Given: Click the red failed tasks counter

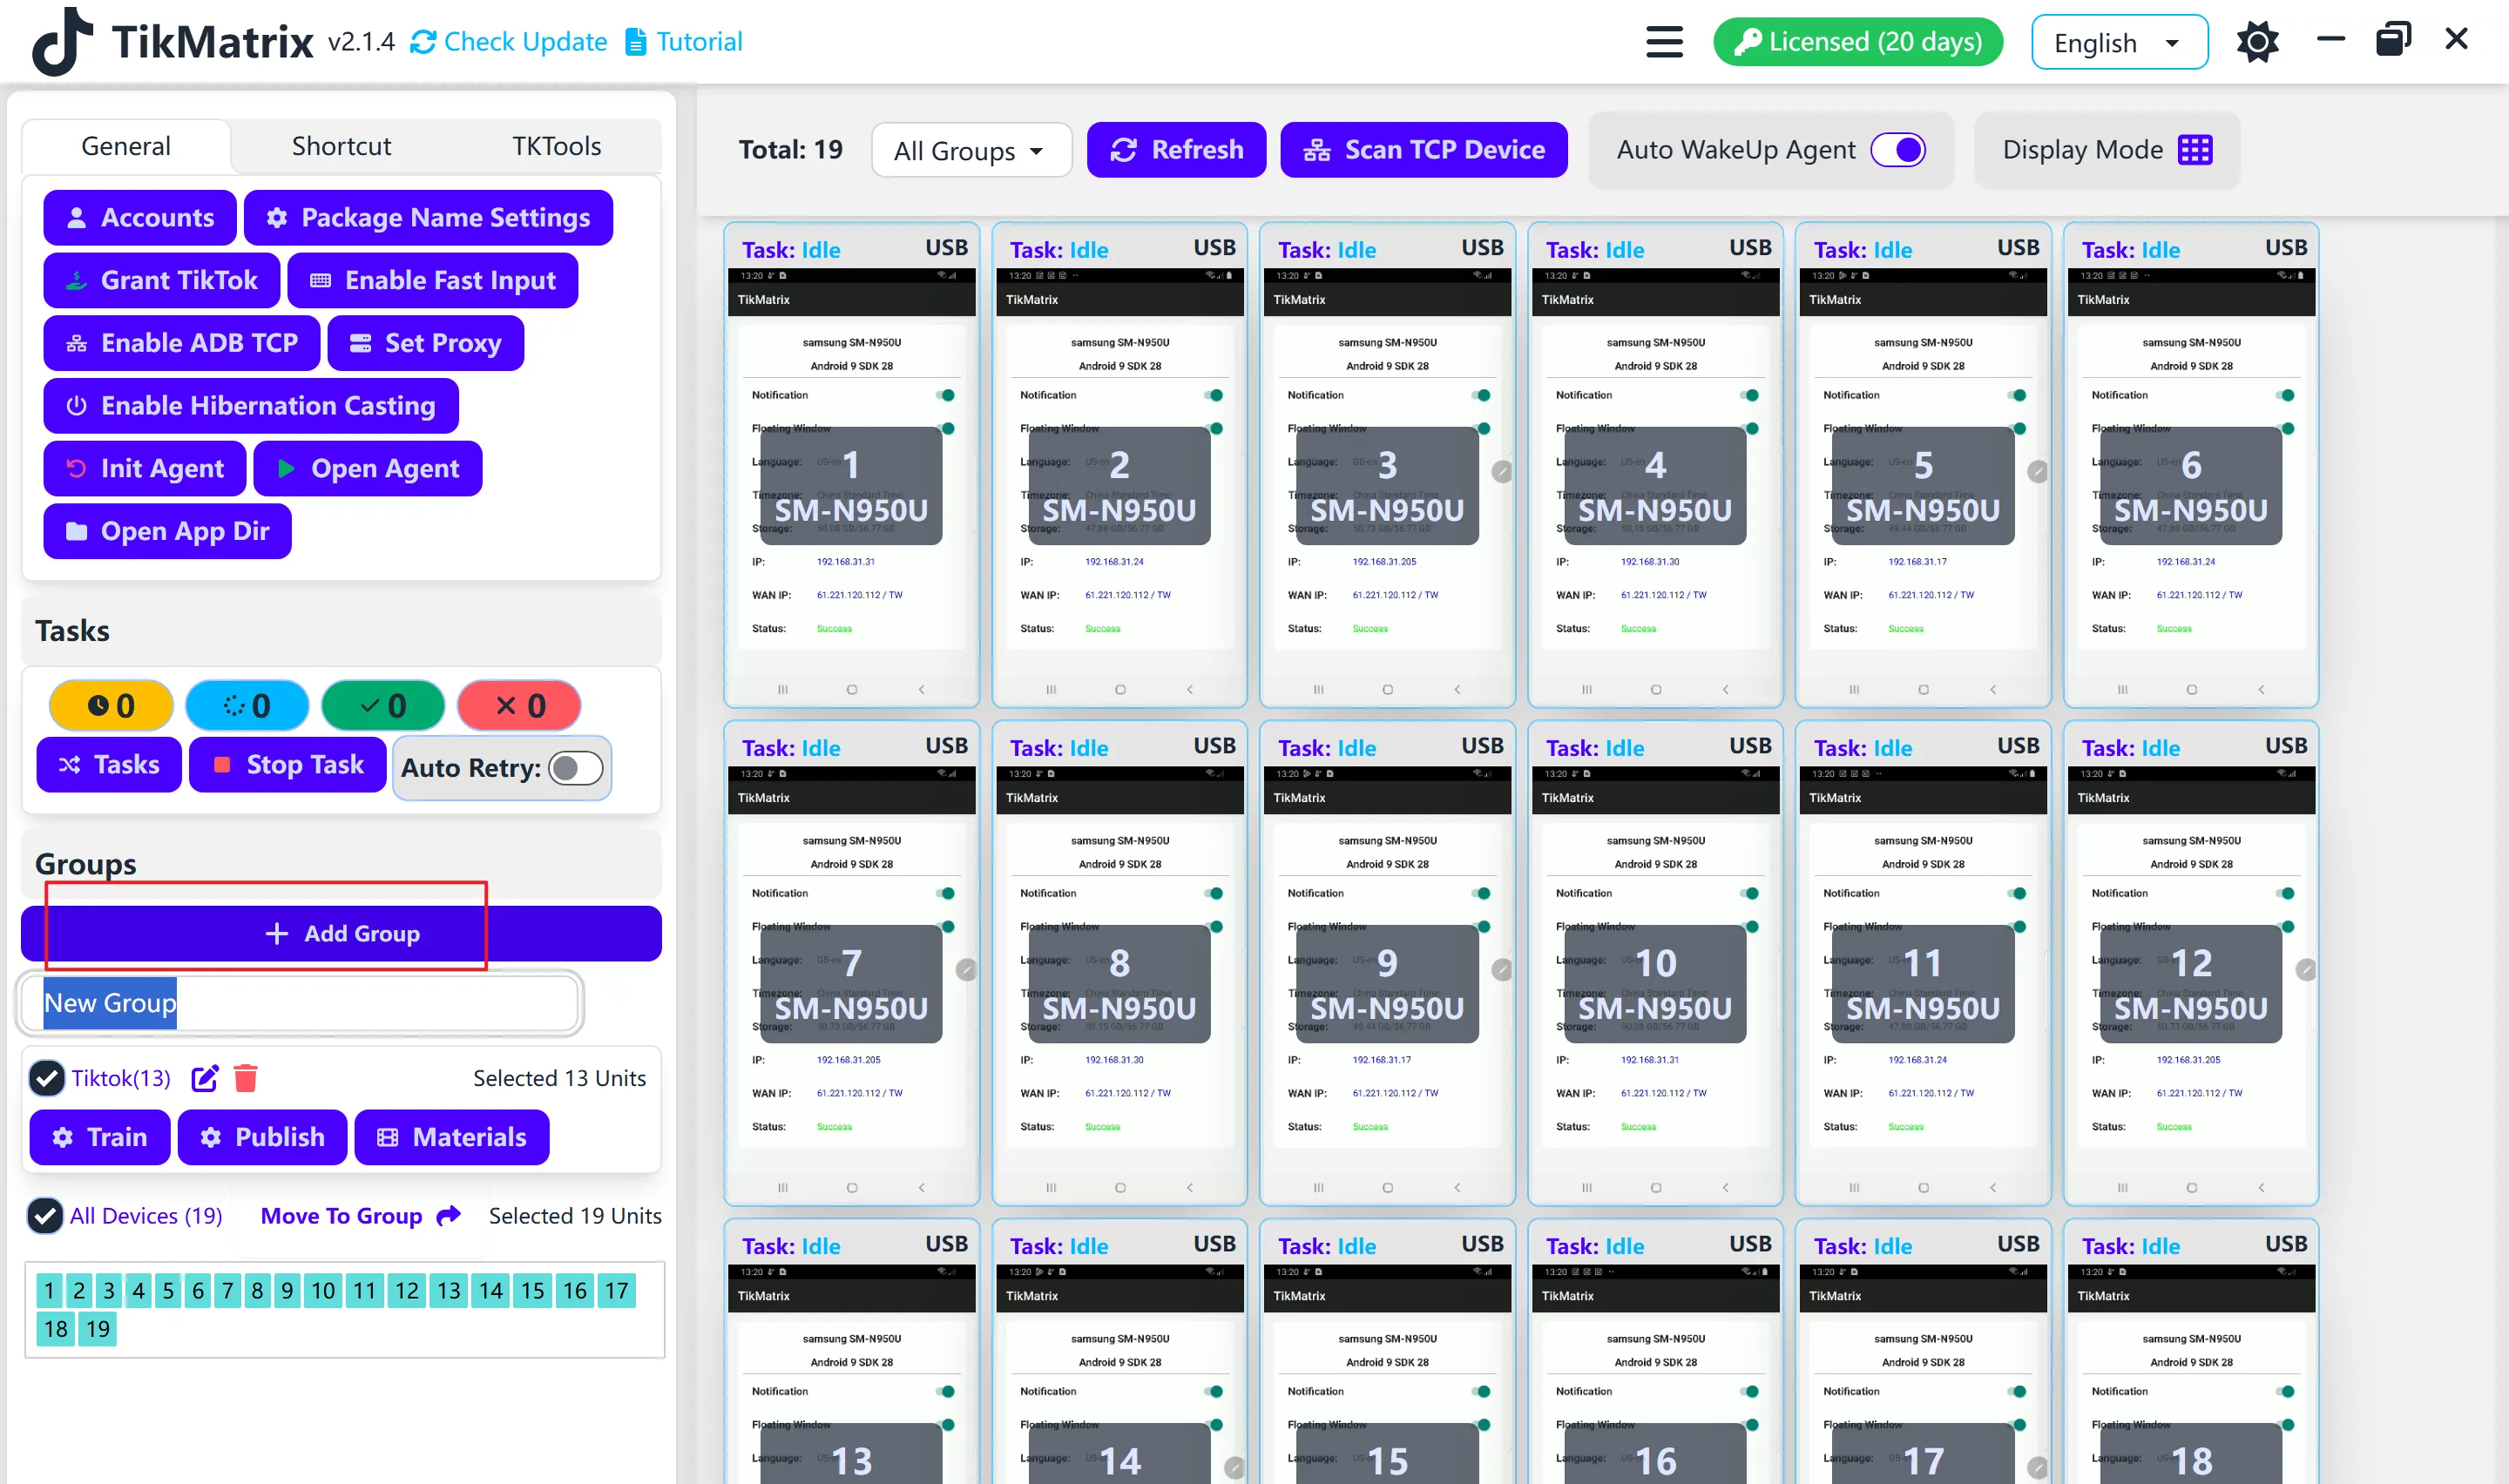Looking at the screenshot, I should pos(519,706).
